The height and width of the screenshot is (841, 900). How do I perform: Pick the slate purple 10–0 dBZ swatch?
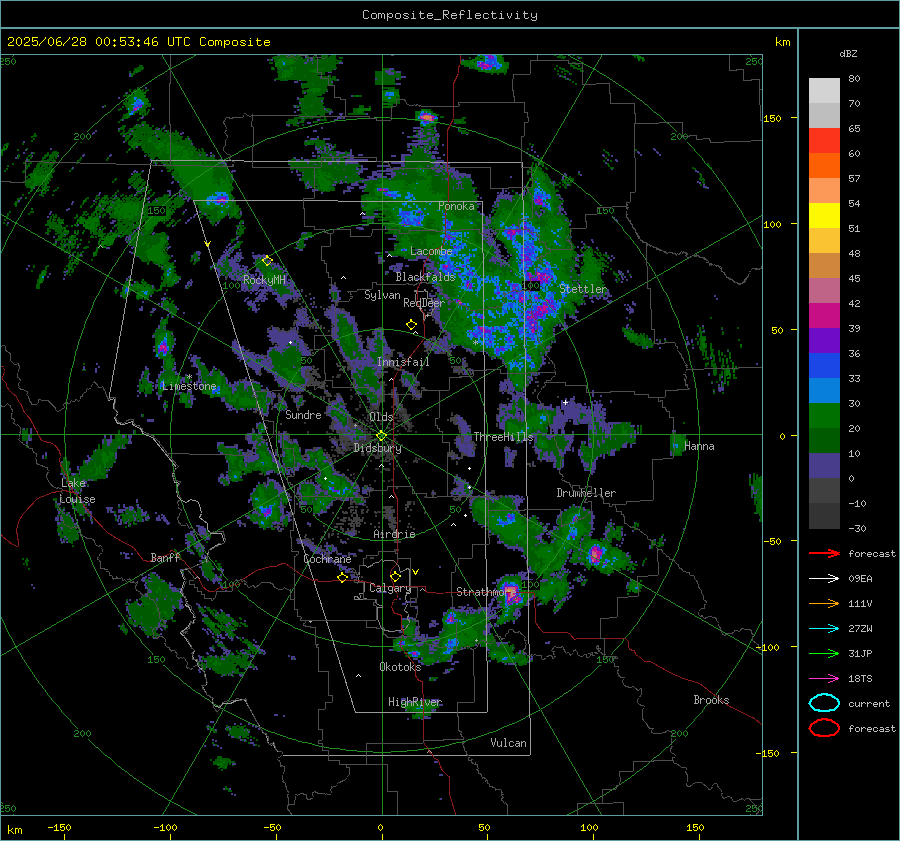[824, 466]
